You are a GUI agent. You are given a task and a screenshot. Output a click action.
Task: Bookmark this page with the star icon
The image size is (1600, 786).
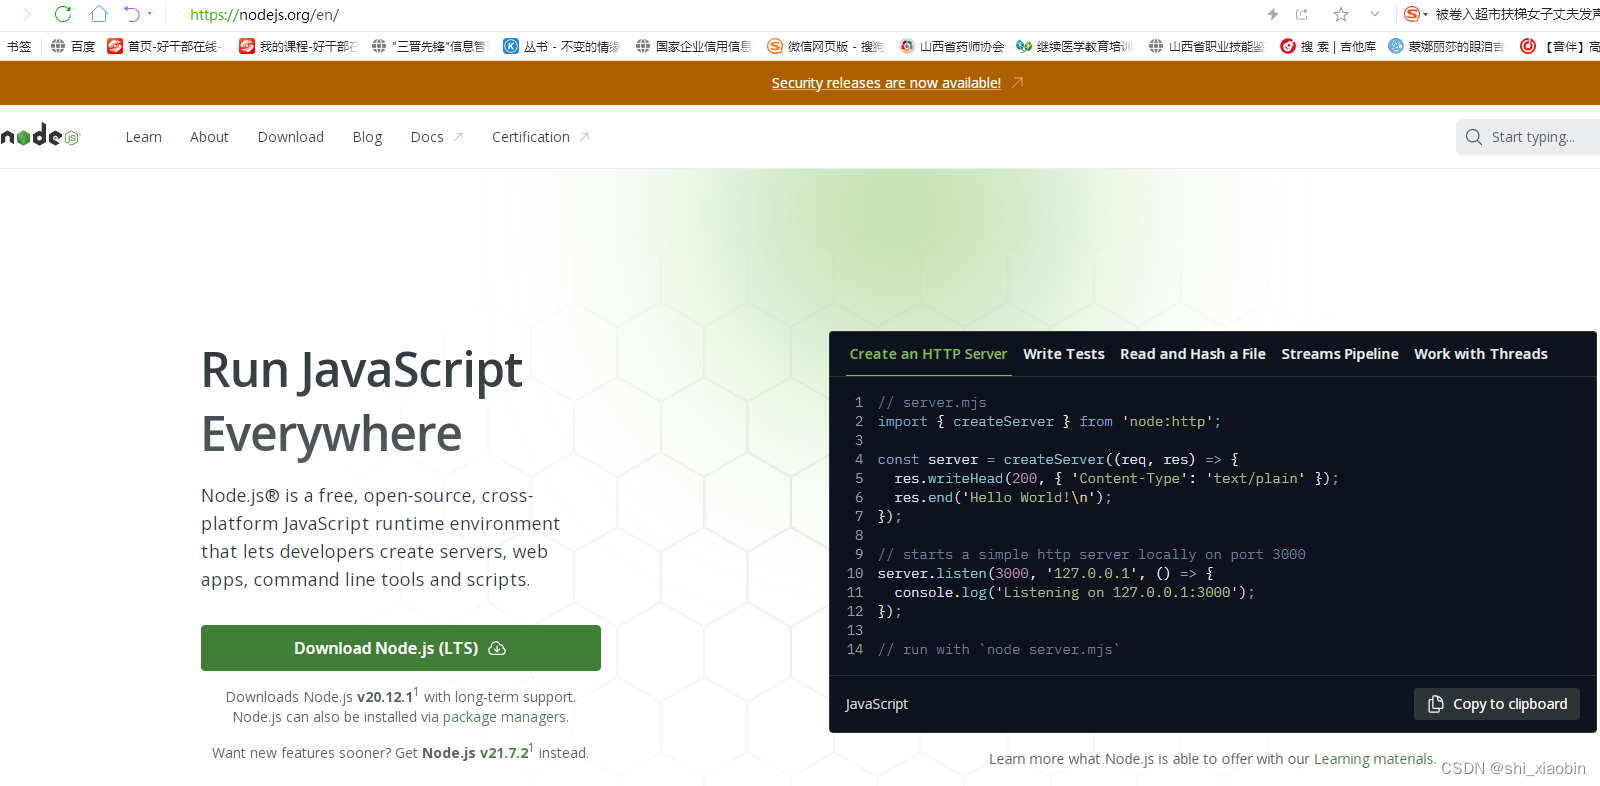pyautogui.click(x=1341, y=14)
